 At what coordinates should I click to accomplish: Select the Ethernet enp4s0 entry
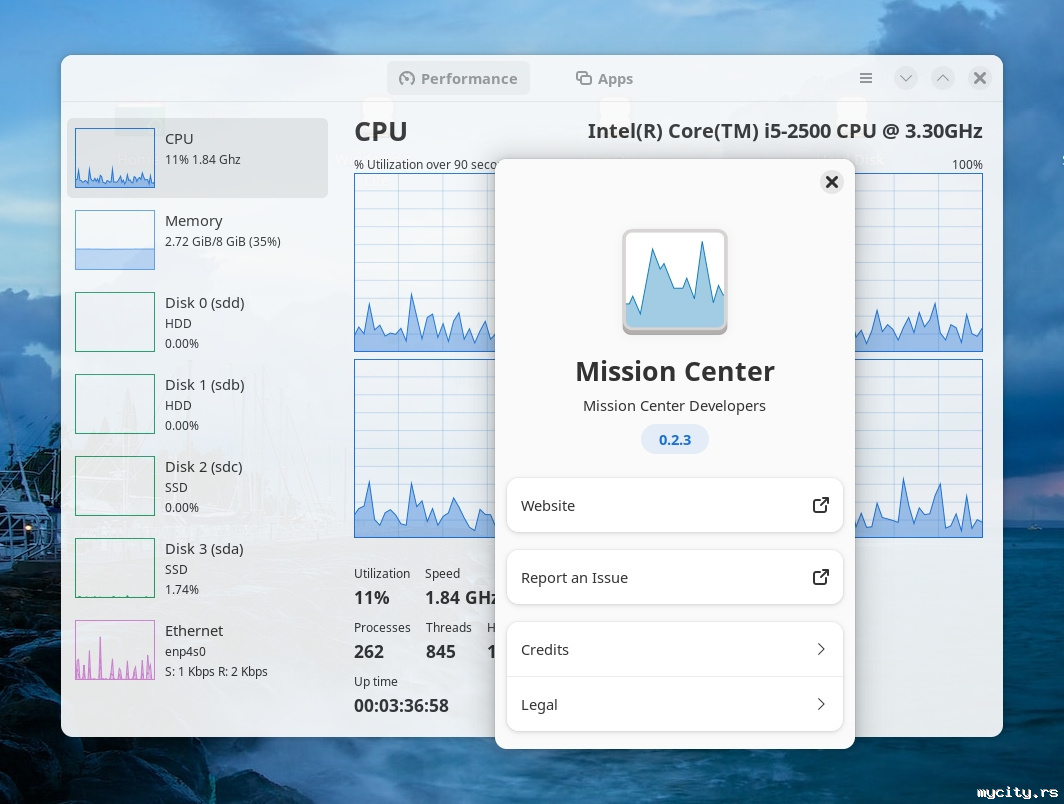(197, 650)
